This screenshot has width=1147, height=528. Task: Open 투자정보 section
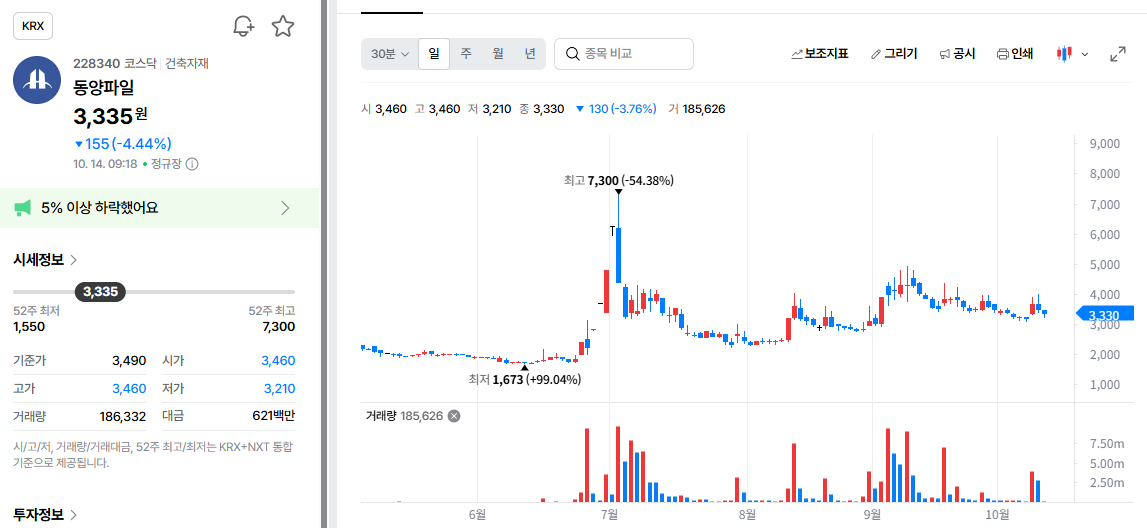pos(45,514)
